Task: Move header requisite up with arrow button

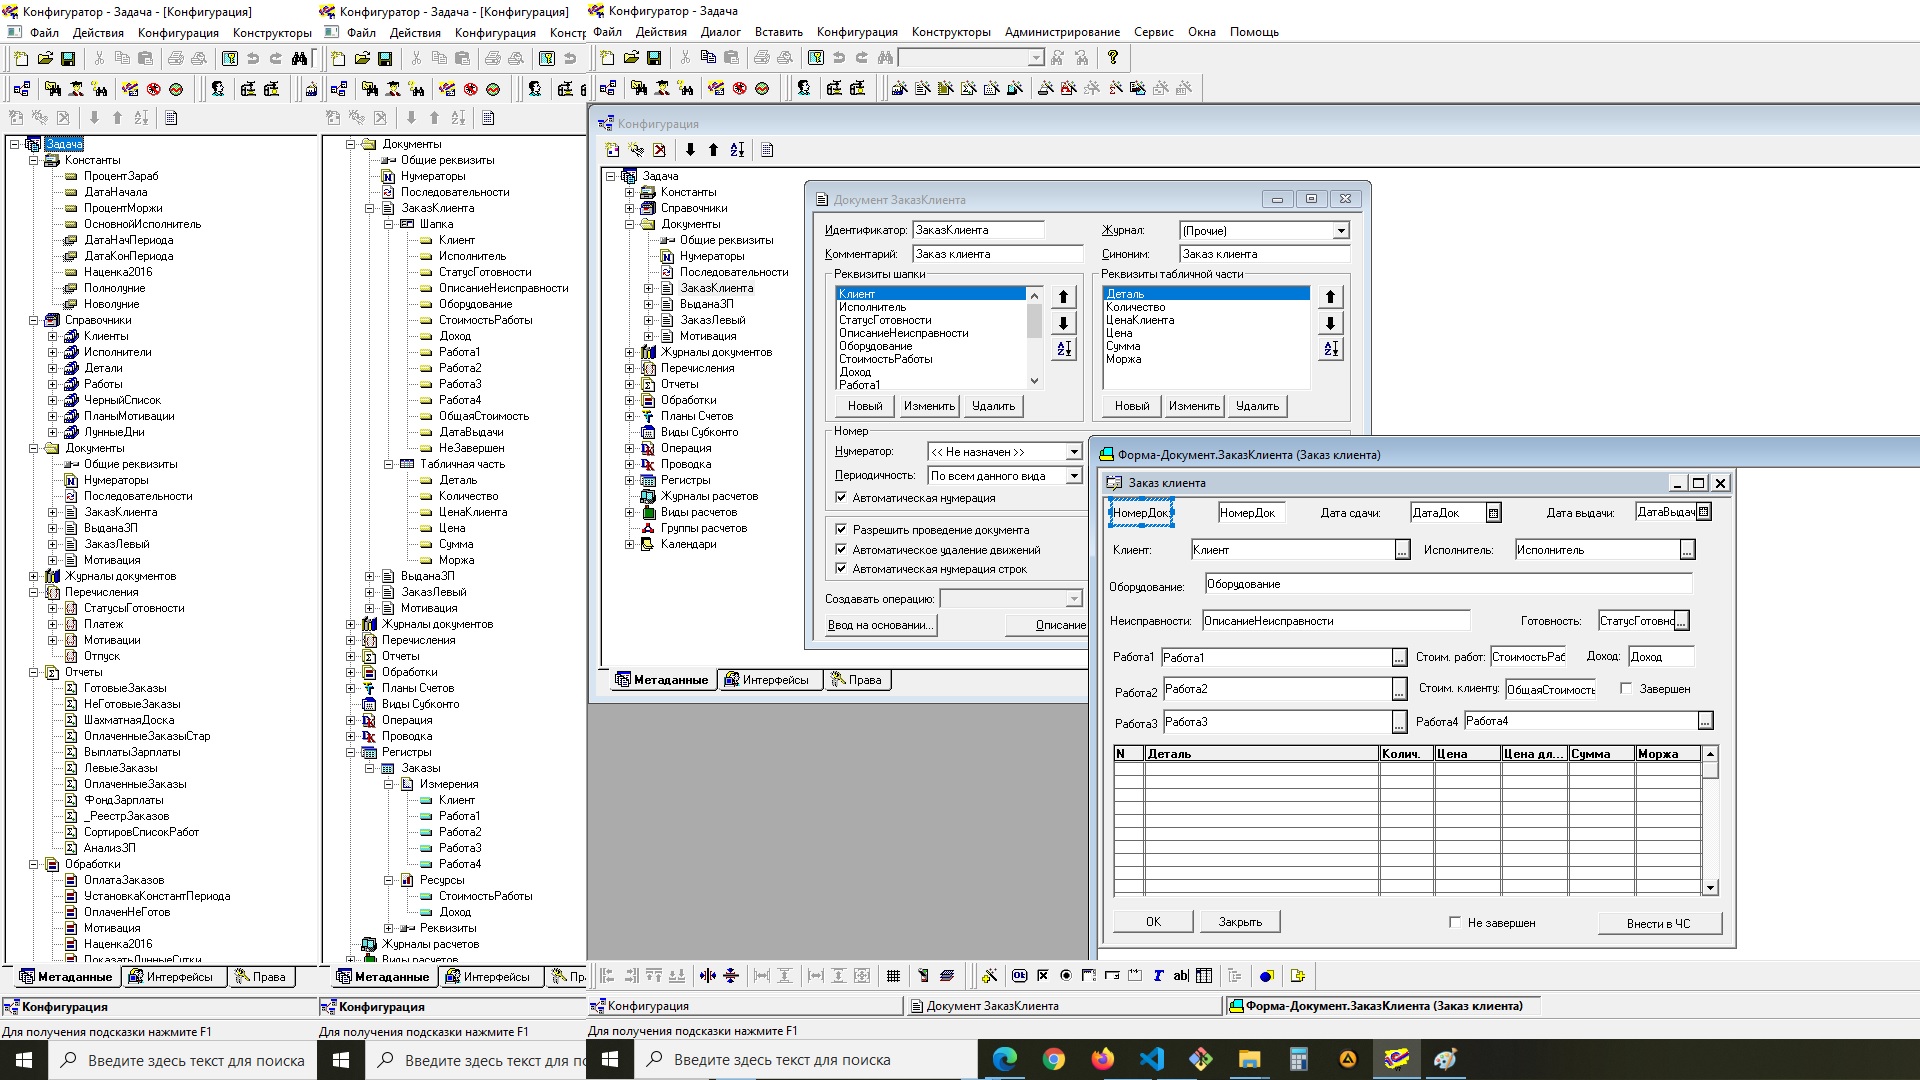Action: [1063, 297]
